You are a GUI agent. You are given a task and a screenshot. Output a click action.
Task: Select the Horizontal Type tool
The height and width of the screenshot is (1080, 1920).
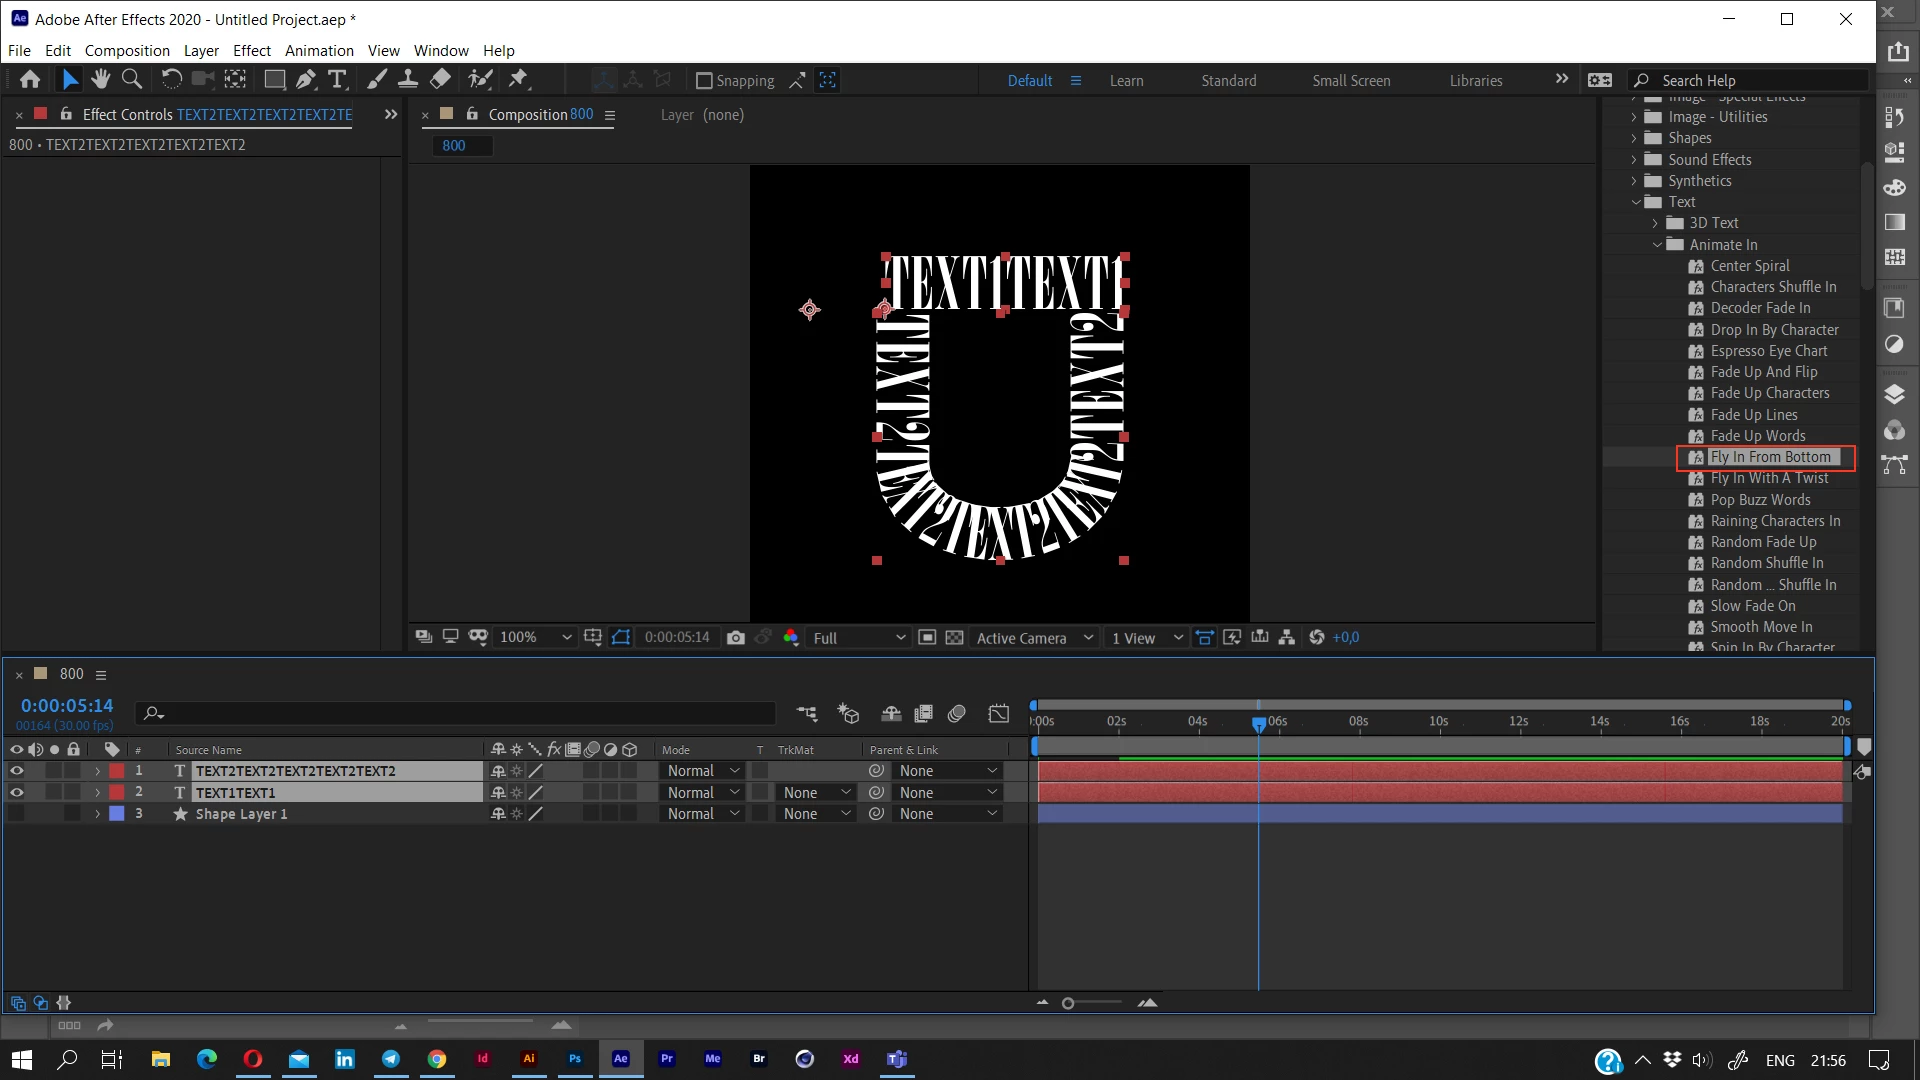[x=337, y=79]
